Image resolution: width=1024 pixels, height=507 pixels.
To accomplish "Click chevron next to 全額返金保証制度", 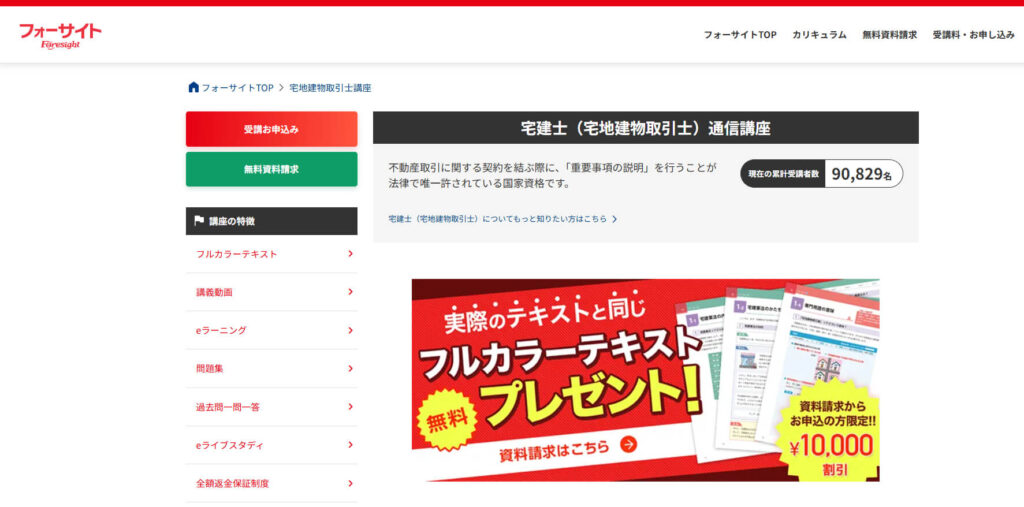I will coord(351,483).
